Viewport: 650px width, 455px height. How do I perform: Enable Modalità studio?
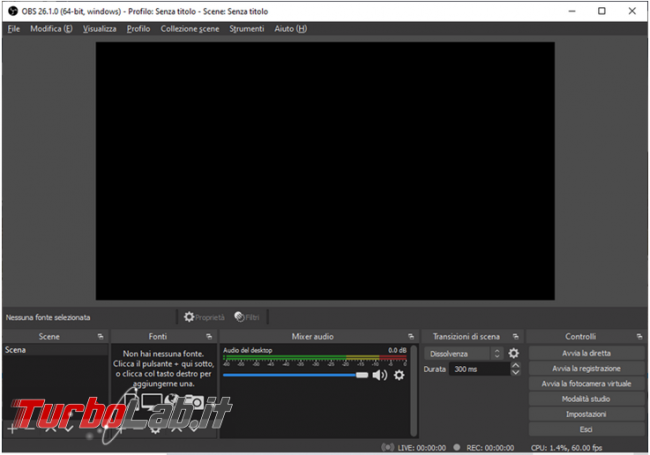point(586,399)
